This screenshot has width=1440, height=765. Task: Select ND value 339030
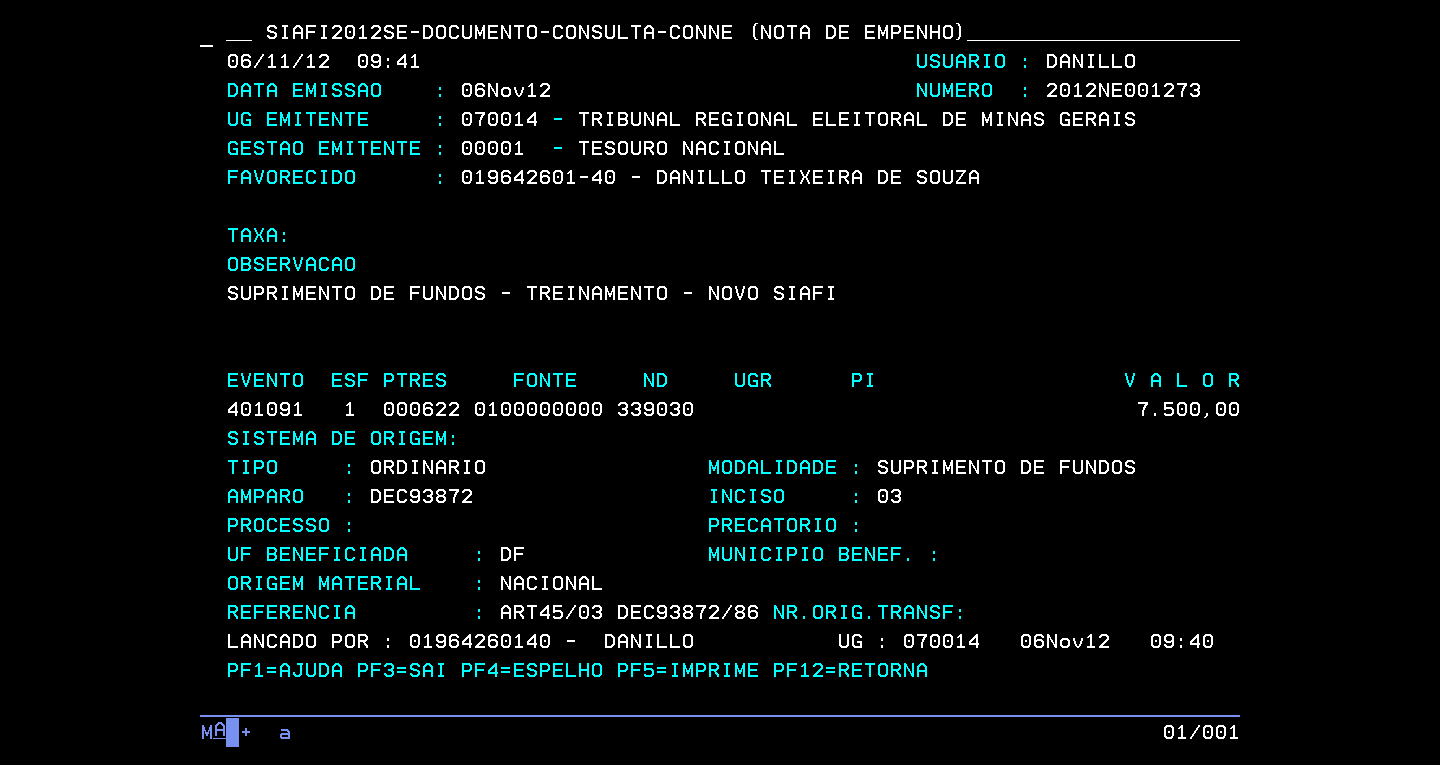coord(655,410)
